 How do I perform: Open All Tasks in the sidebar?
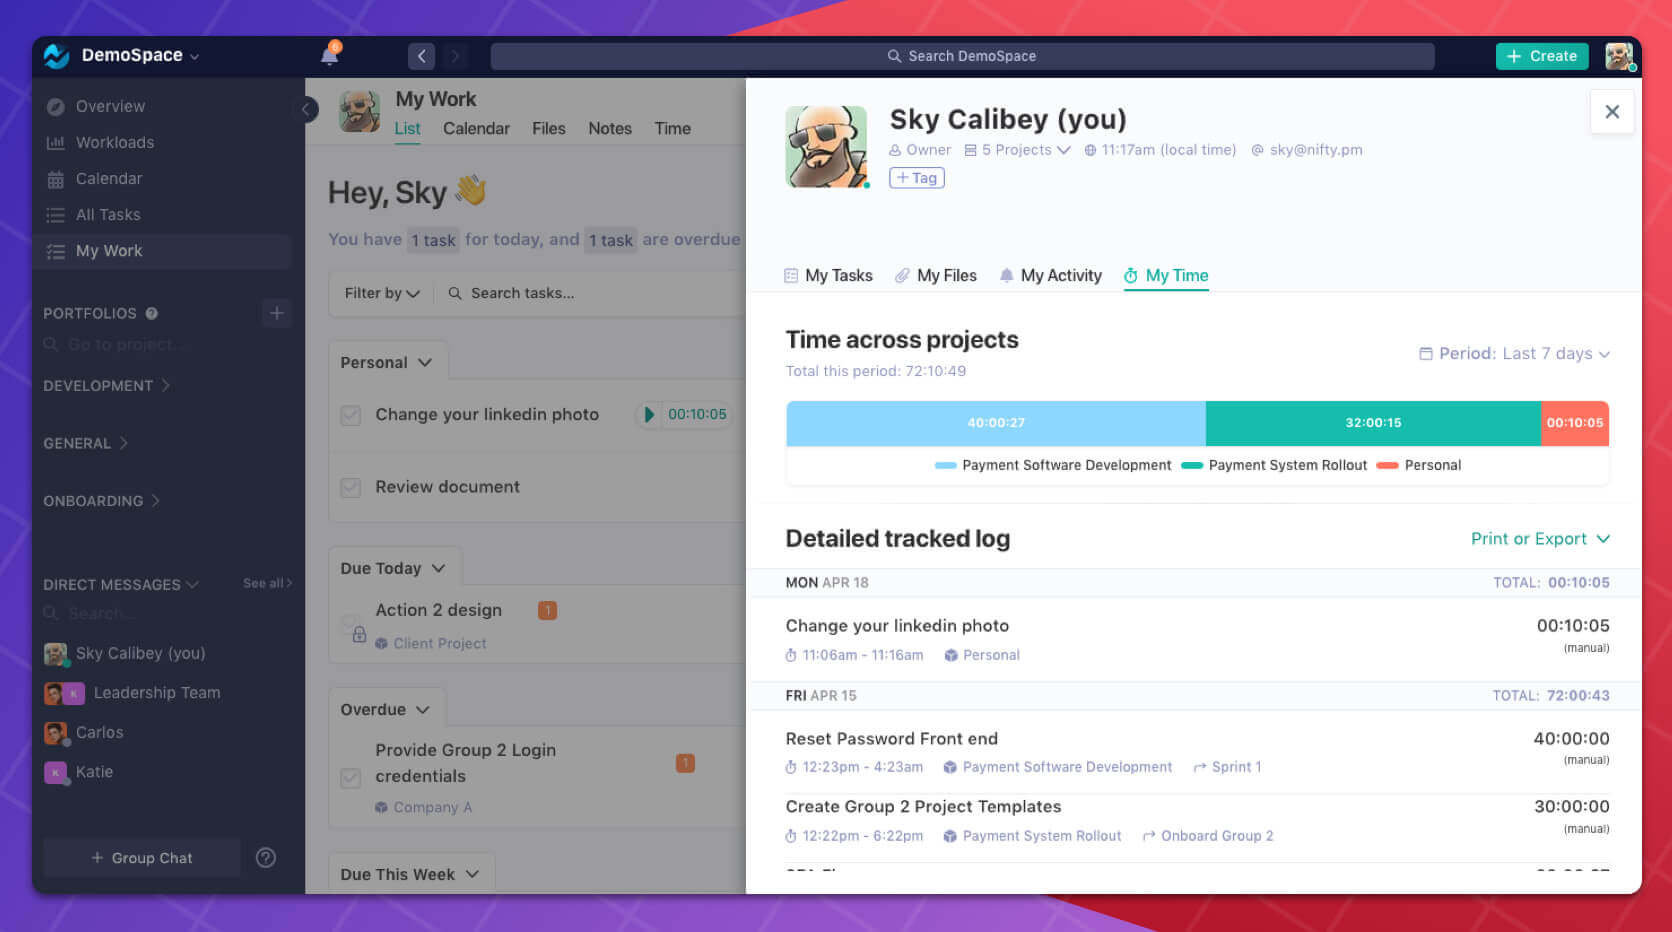point(107,214)
